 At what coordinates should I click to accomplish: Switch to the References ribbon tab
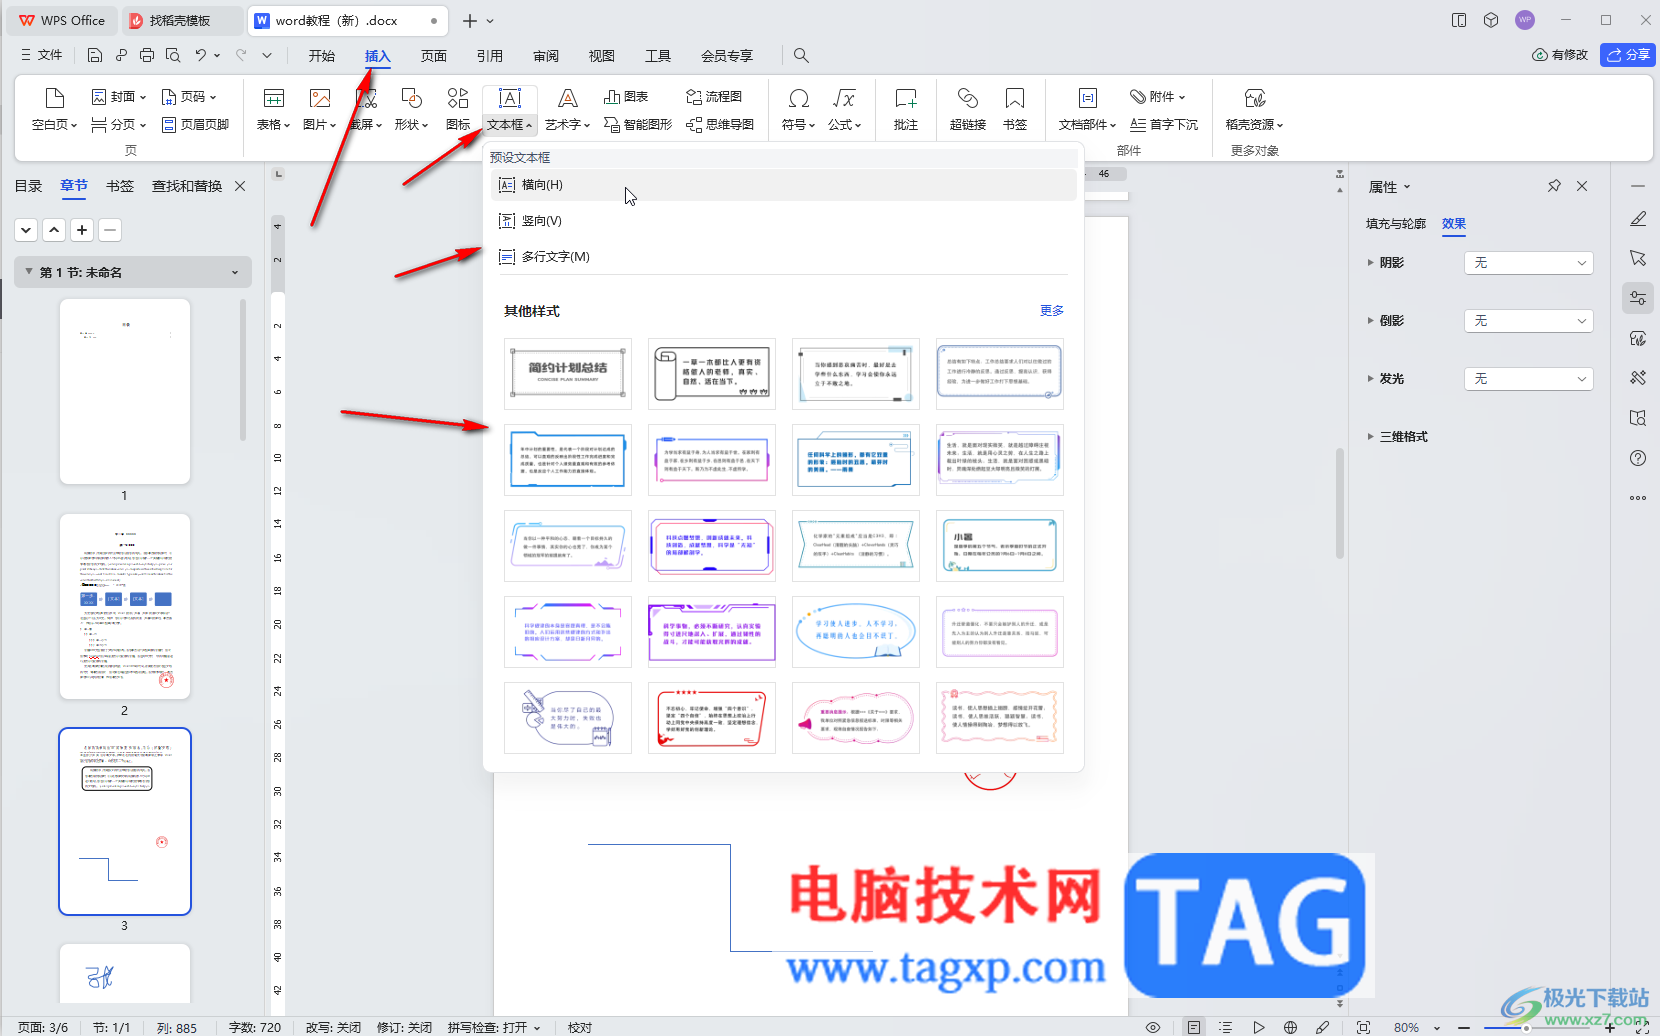tap(489, 56)
